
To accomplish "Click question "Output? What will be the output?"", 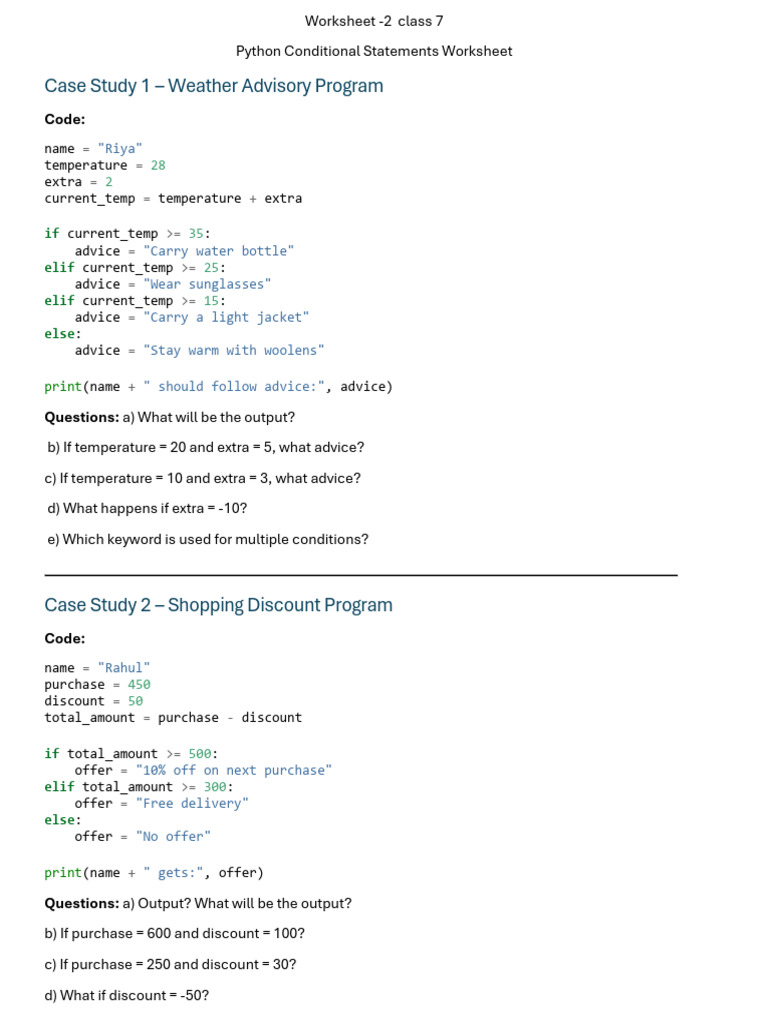I will pos(245,903).
